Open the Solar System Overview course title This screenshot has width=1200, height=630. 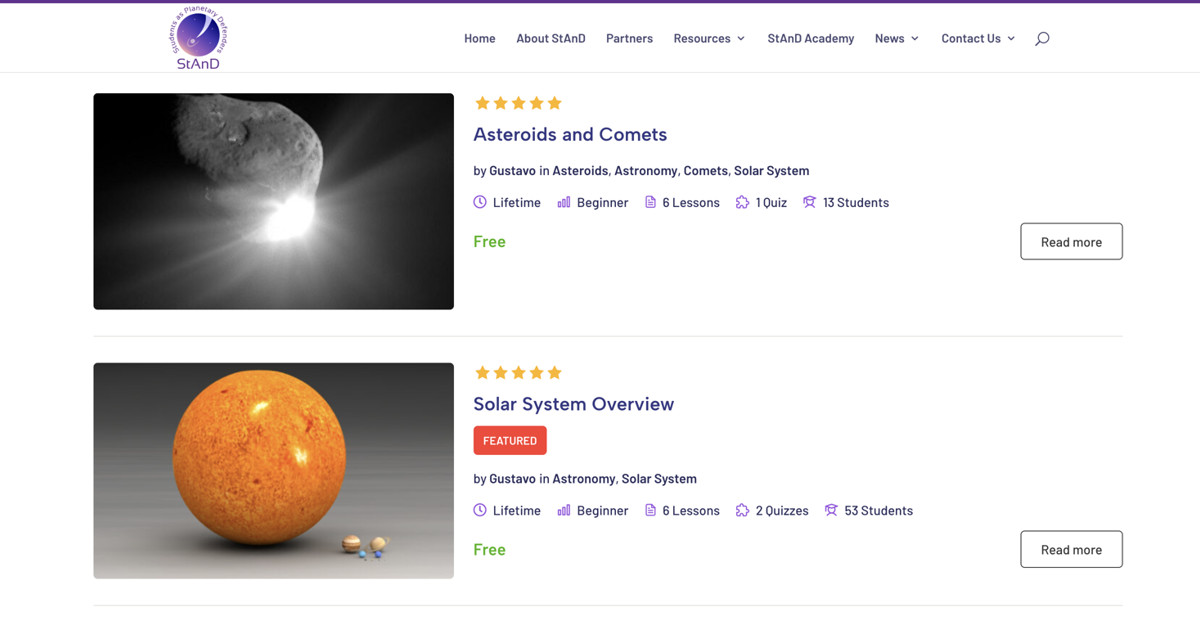click(573, 404)
